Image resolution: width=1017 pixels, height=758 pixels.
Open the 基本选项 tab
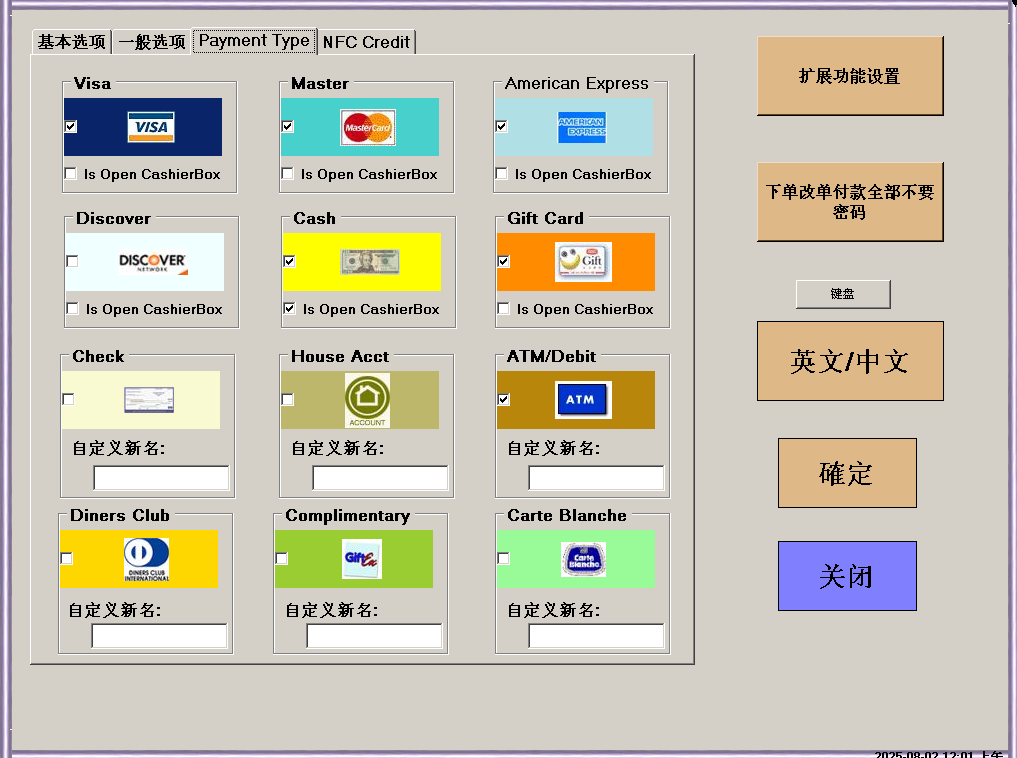click(x=71, y=42)
